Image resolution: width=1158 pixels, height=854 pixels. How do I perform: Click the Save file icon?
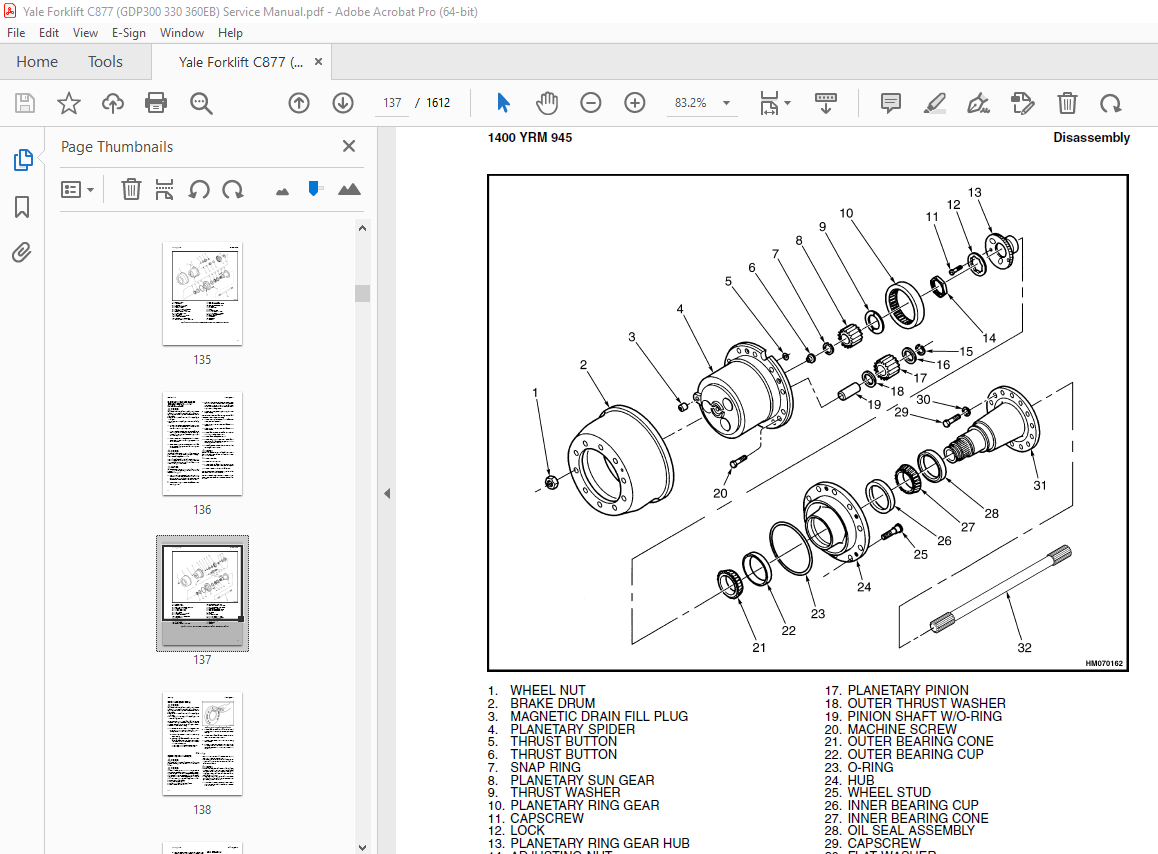click(x=25, y=103)
